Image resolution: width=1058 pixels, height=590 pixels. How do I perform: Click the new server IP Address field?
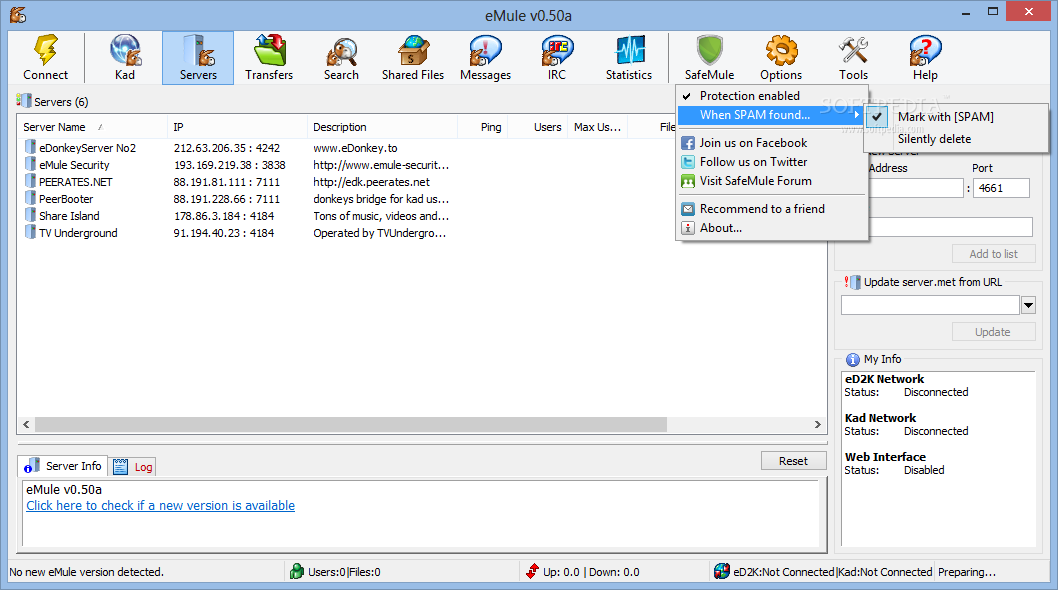pos(916,188)
